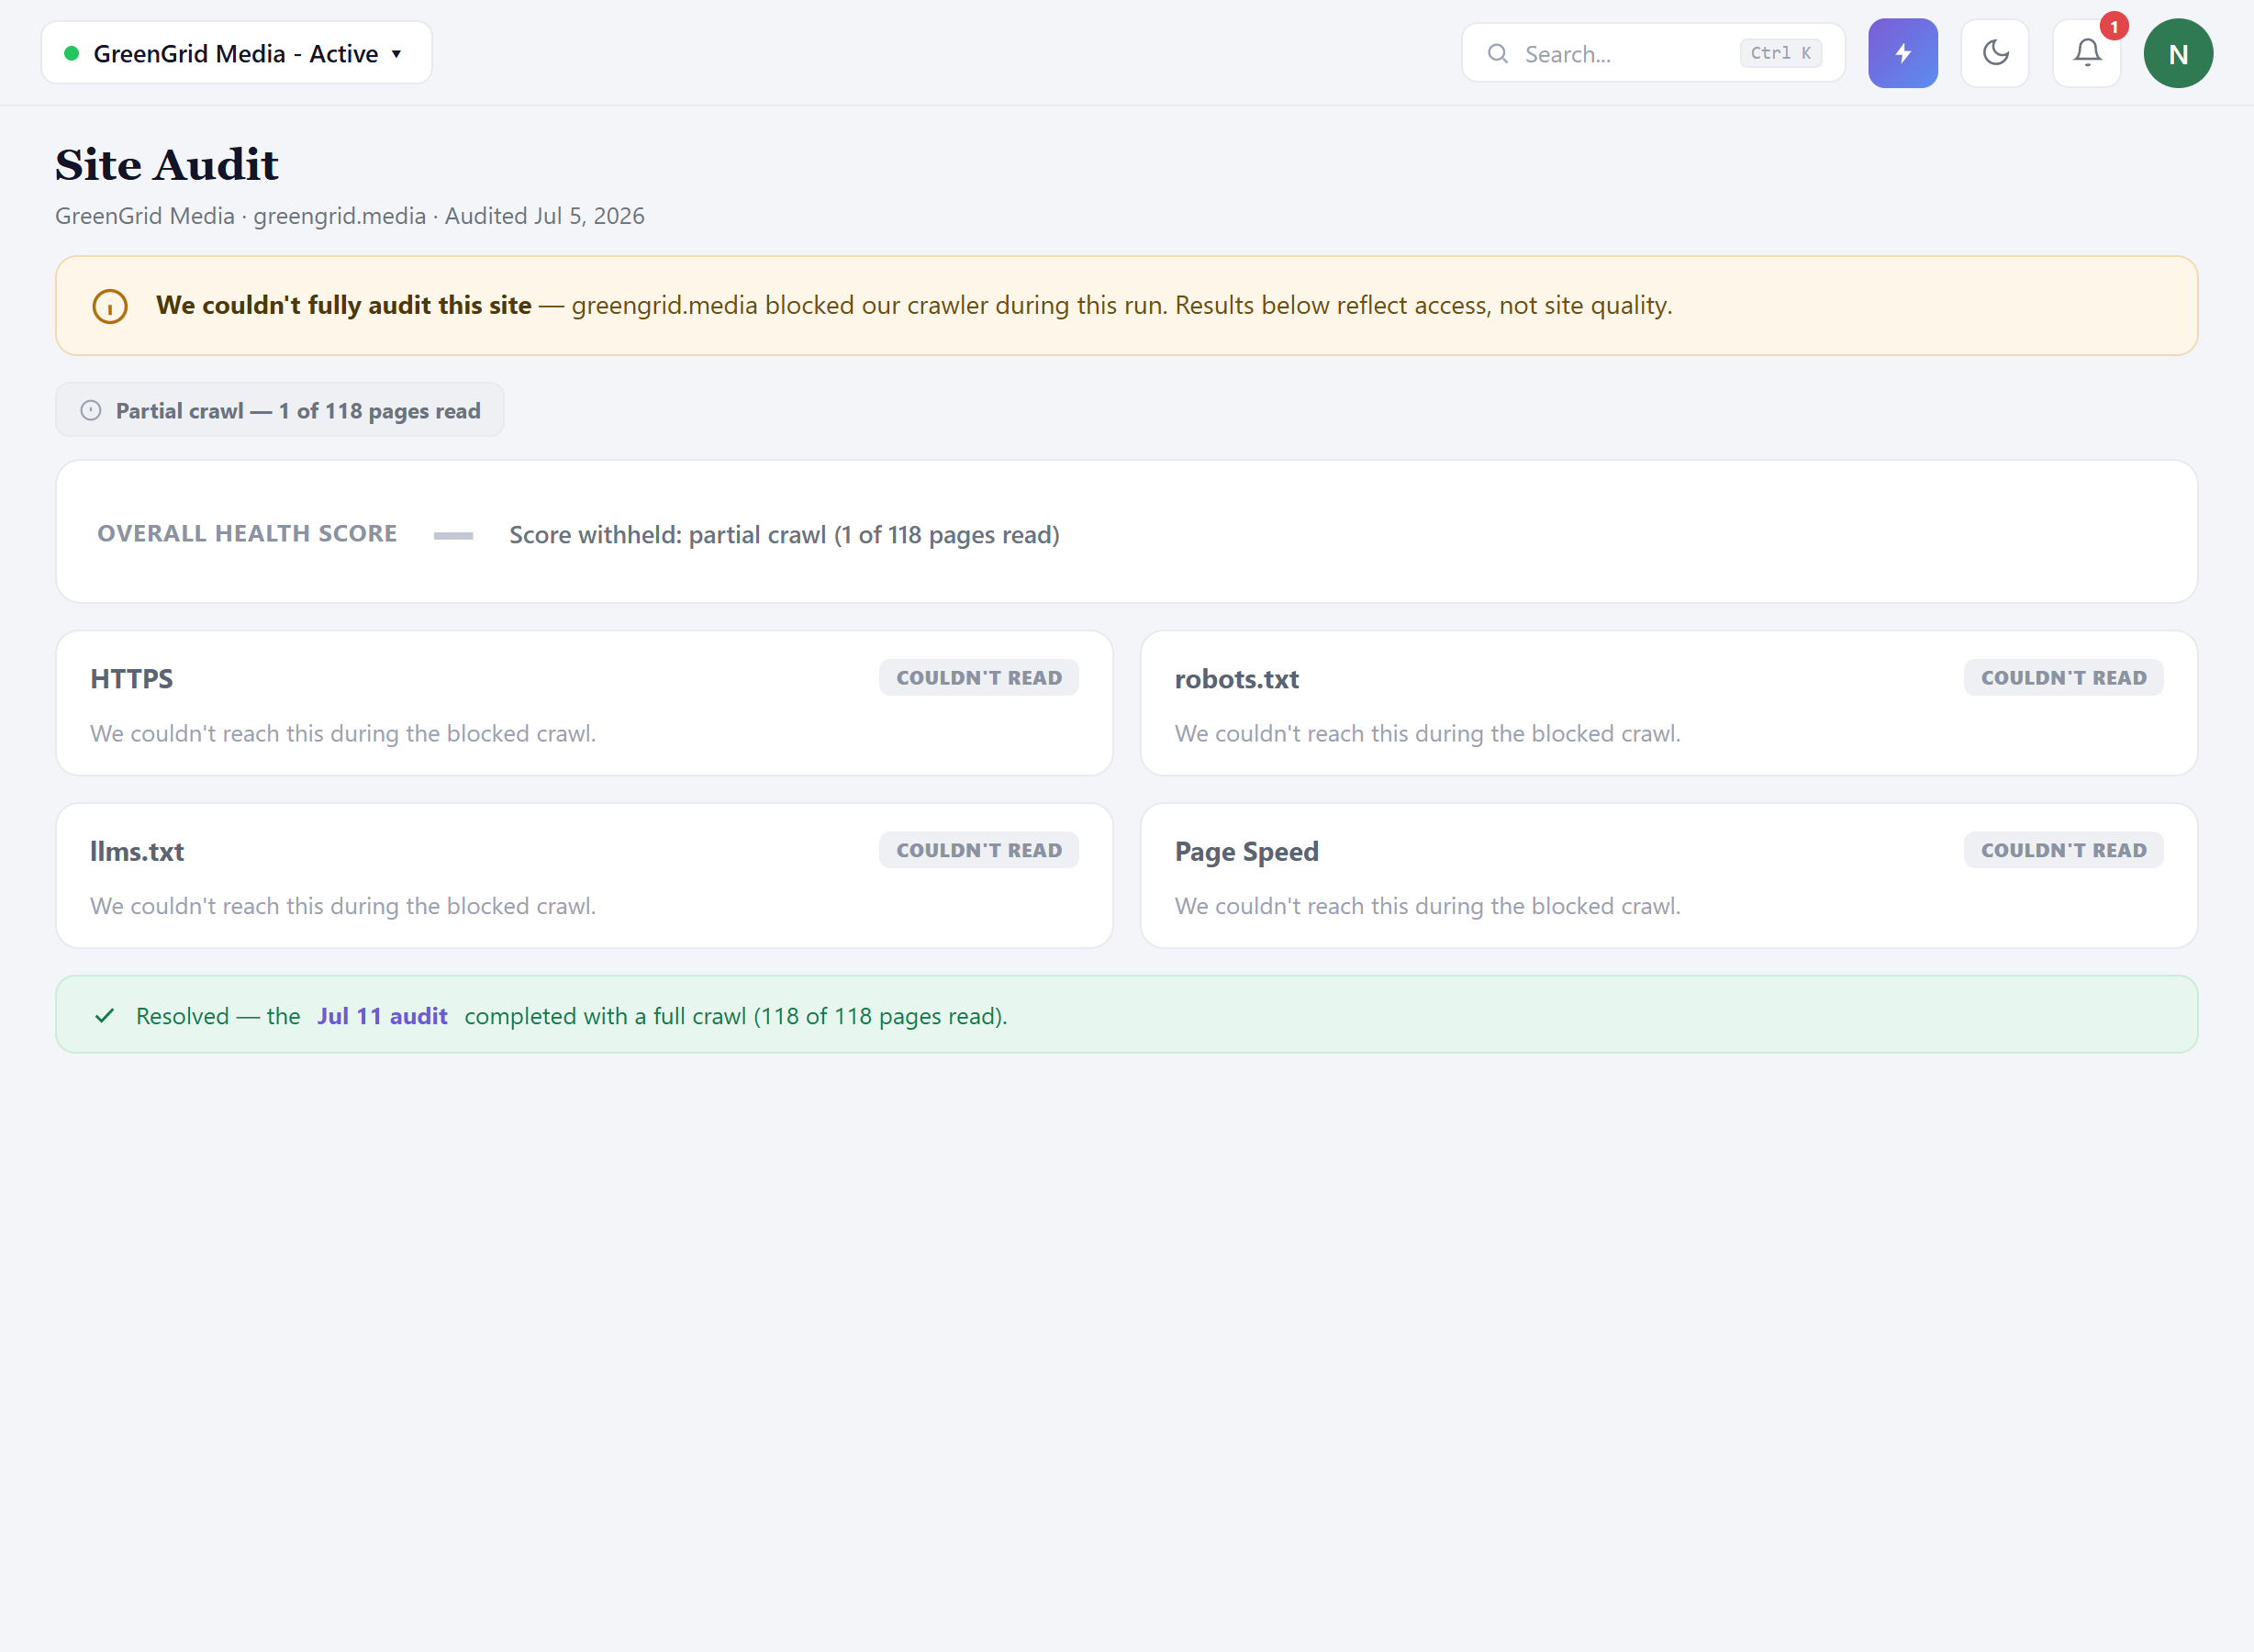The height and width of the screenshot is (1652, 2254).
Task: Click the red notification count badge
Action: (x=2113, y=27)
